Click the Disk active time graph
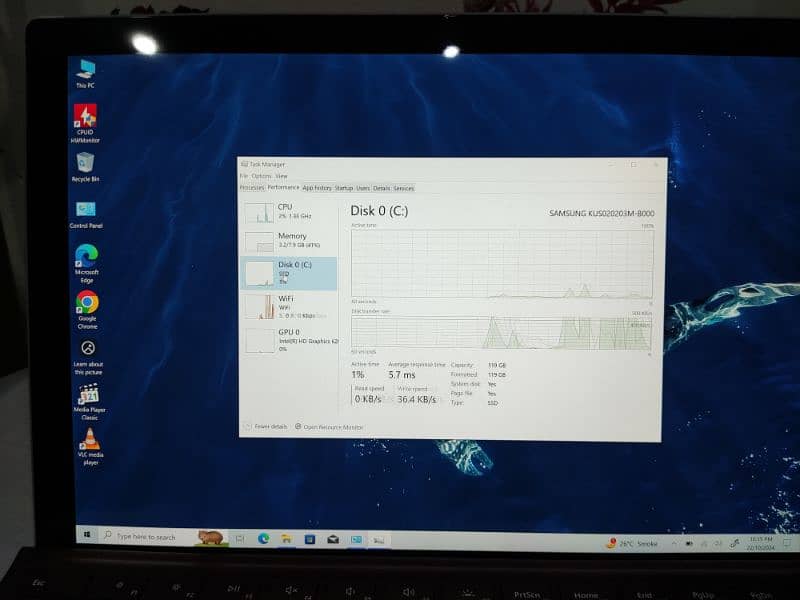800x600 pixels. (x=502, y=263)
